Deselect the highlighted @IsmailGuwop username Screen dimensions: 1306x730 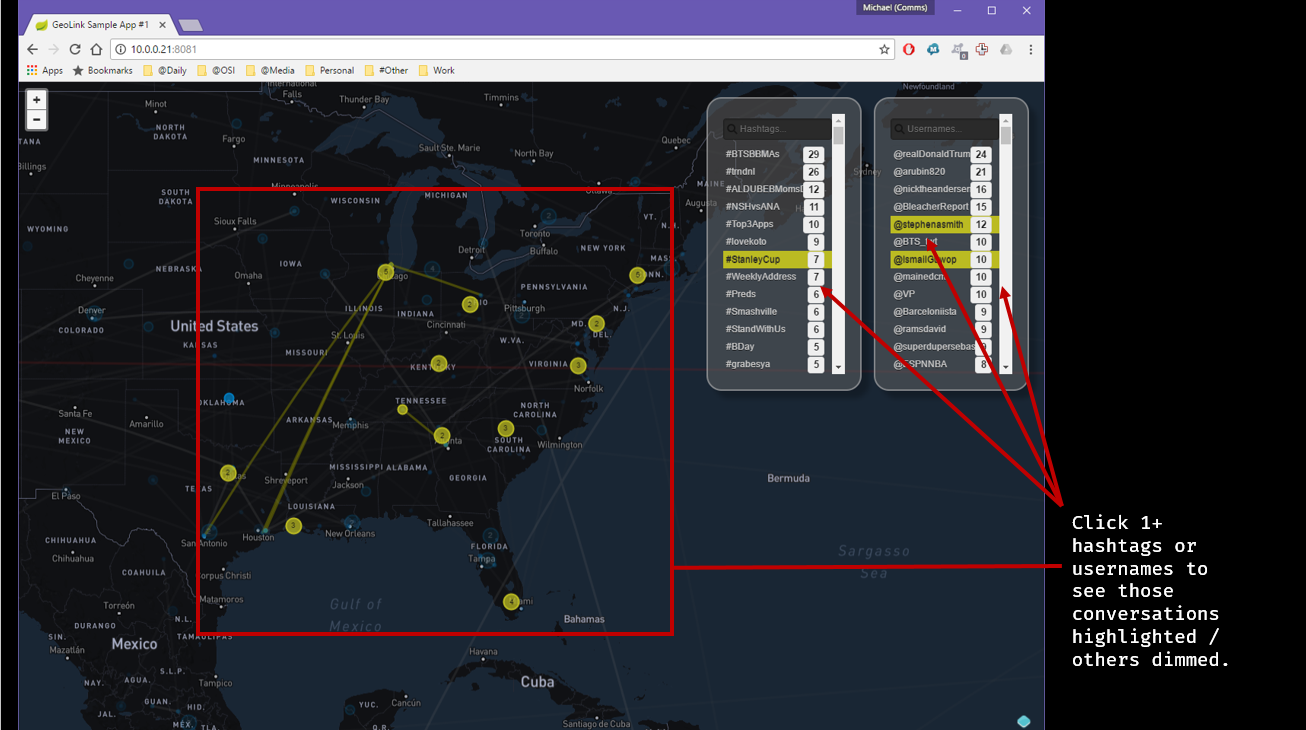coord(943,259)
